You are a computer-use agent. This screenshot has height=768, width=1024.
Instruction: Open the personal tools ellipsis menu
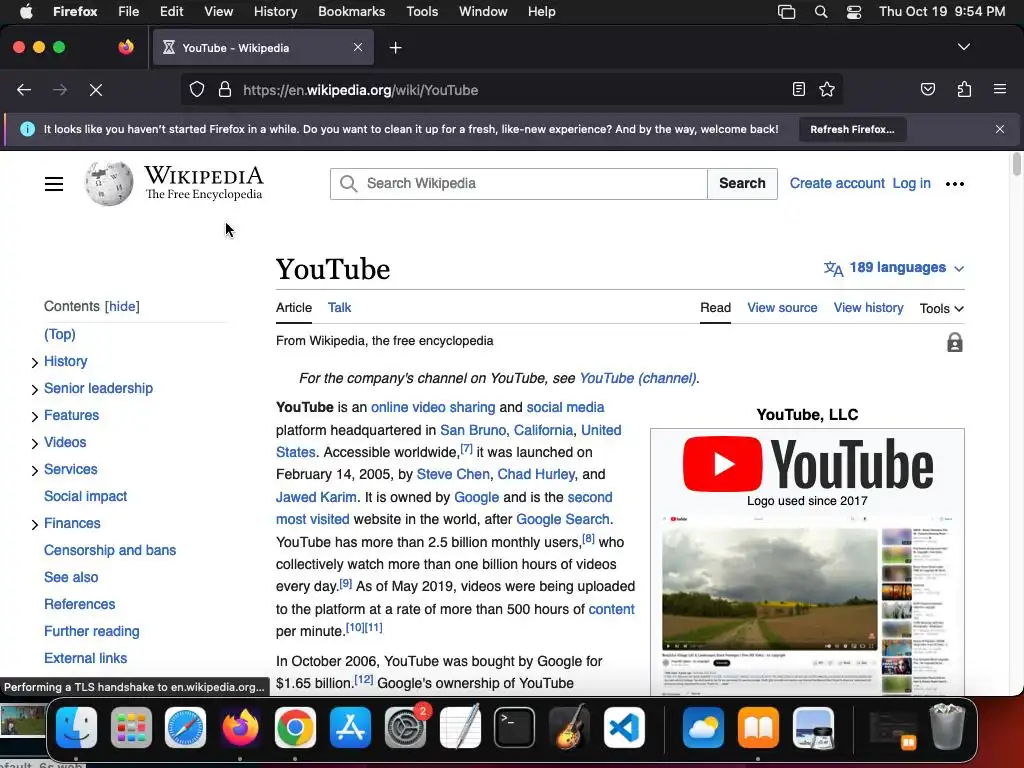tap(954, 184)
